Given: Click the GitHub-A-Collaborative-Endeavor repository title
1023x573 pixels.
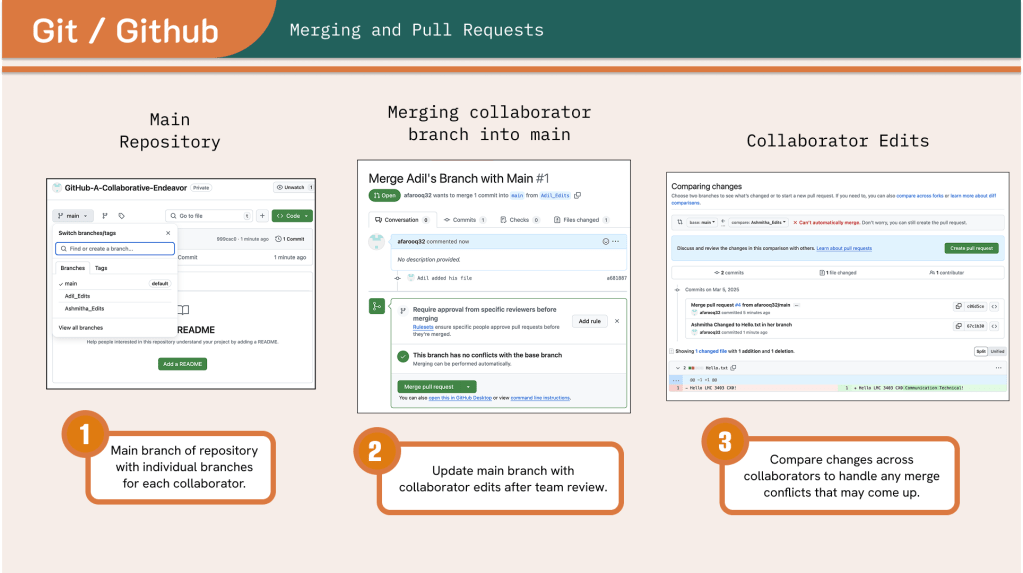Looking at the screenshot, I should pos(125,188).
